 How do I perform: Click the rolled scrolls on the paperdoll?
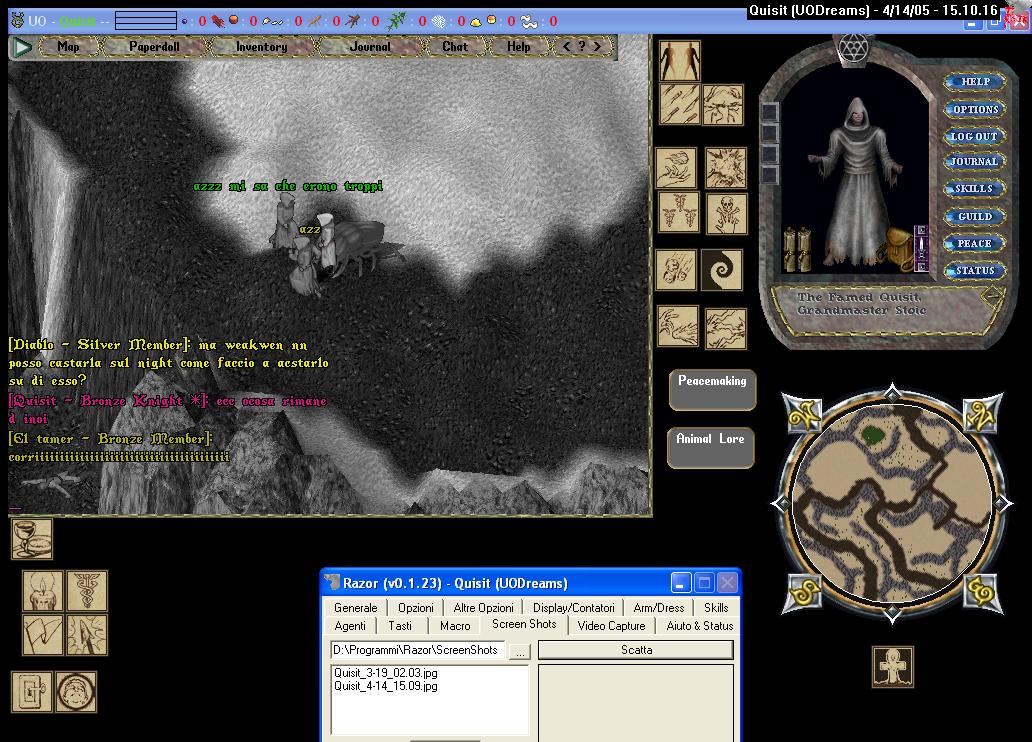pyautogui.click(x=798, y=249)
